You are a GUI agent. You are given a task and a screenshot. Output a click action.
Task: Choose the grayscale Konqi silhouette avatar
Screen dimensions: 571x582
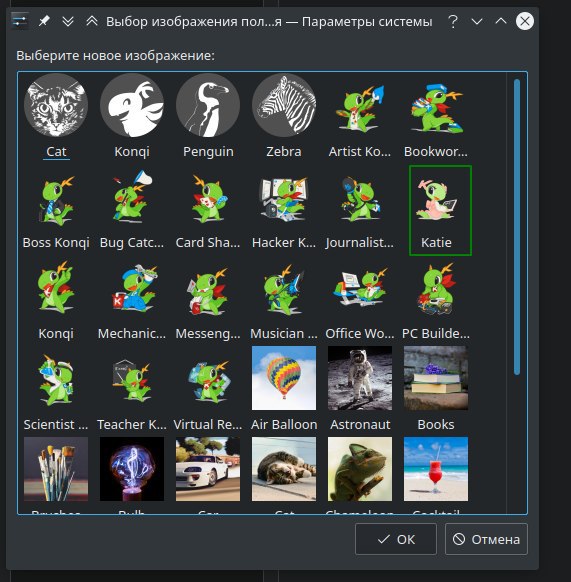[x=132, y=105]
